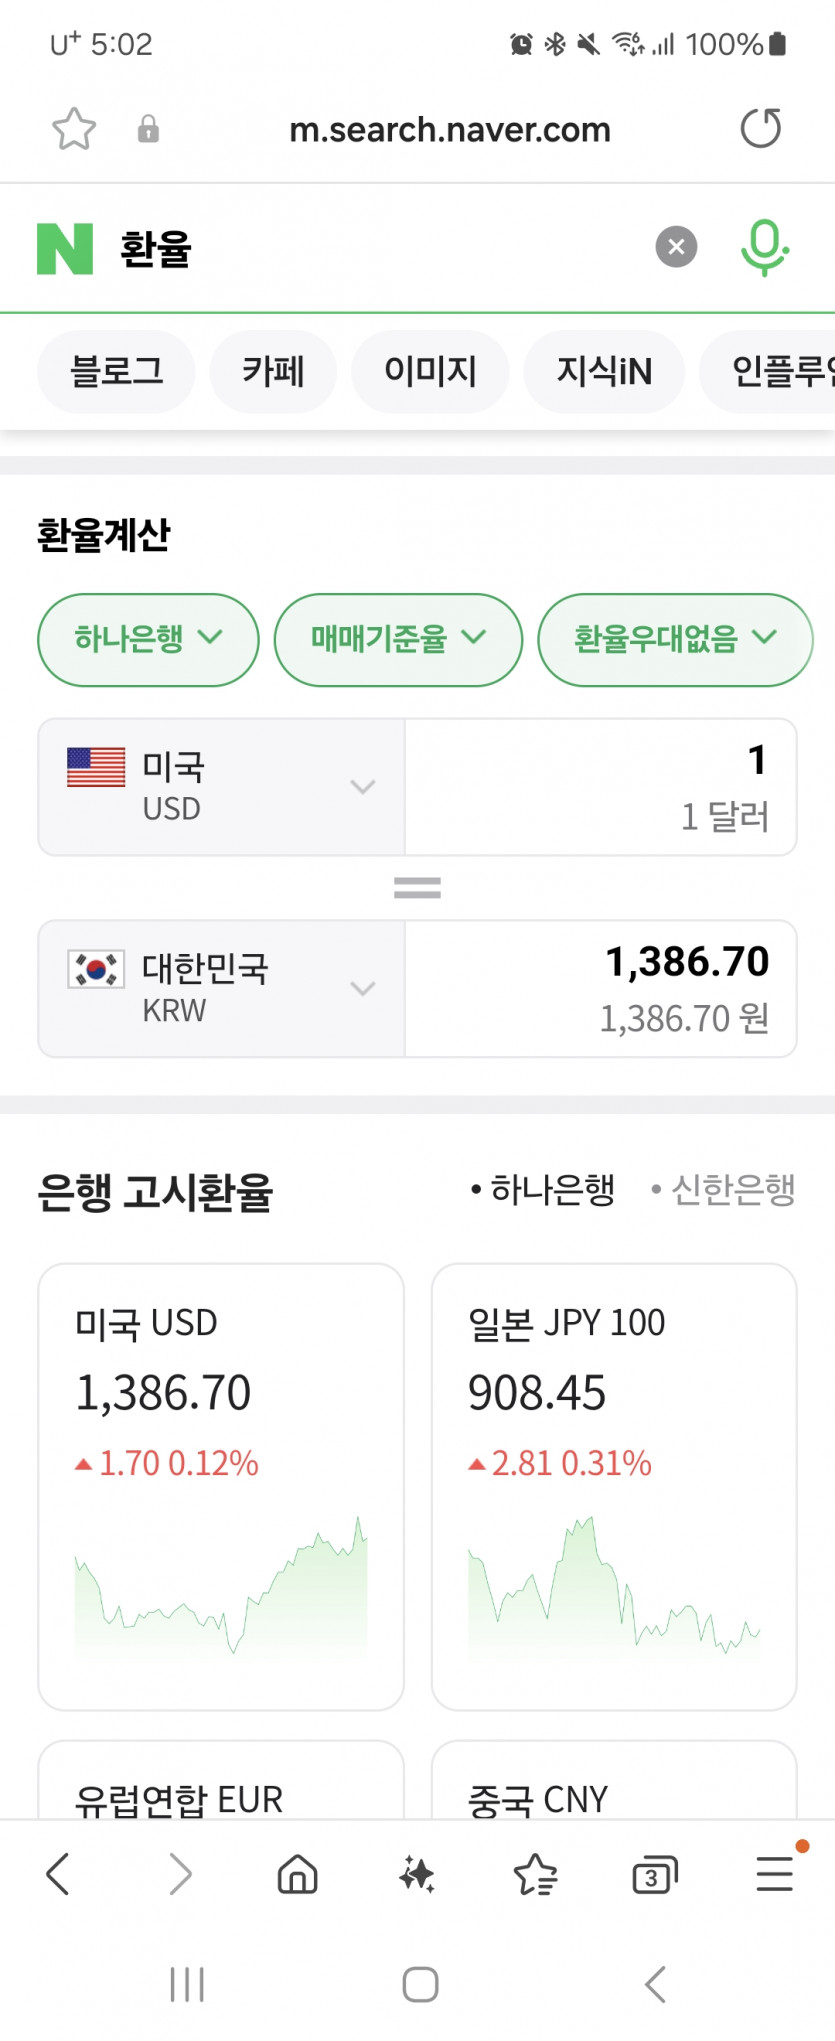Image resolution: width=835 pixels, height=2041 pixels.
Task: Expand the 매매기준율 rate type dropdown
Action: point(398,639)
